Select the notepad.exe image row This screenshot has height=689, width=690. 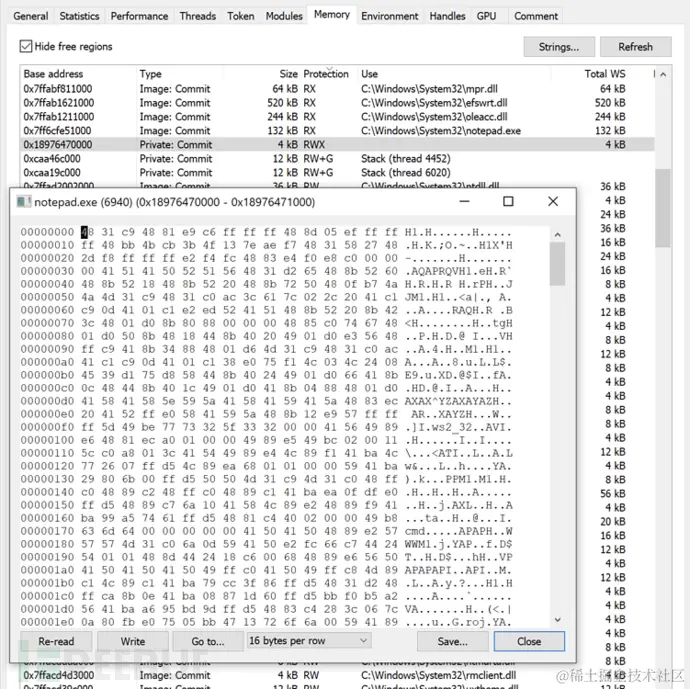click(337, 131)
